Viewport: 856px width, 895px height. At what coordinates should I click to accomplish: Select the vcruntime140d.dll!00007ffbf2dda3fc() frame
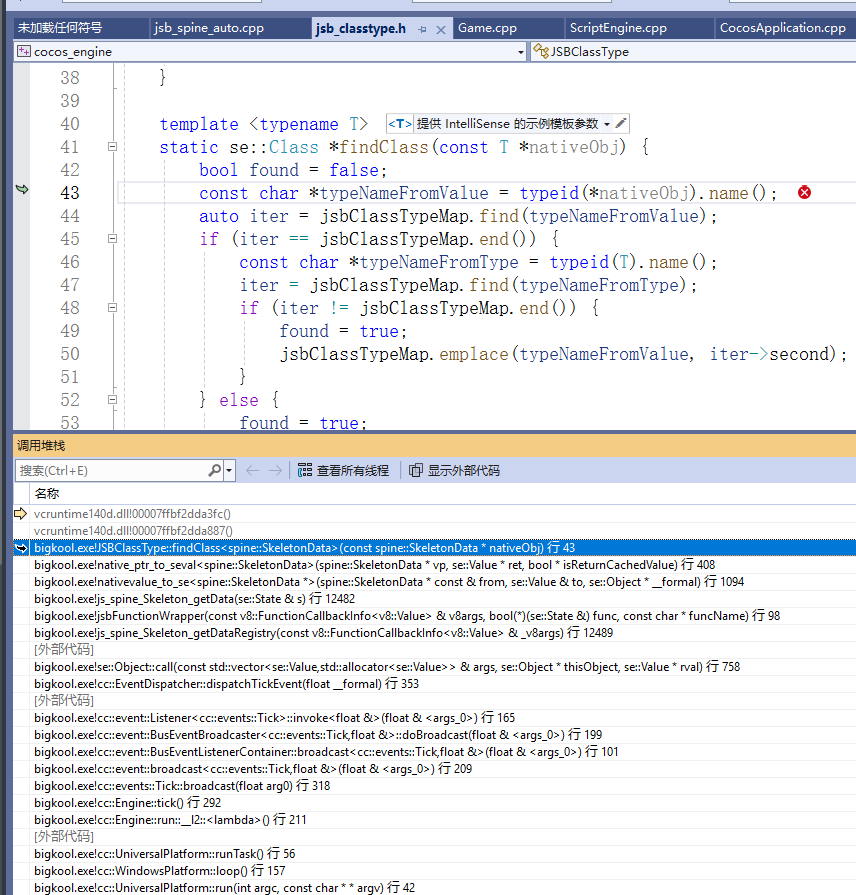point(443,514)
